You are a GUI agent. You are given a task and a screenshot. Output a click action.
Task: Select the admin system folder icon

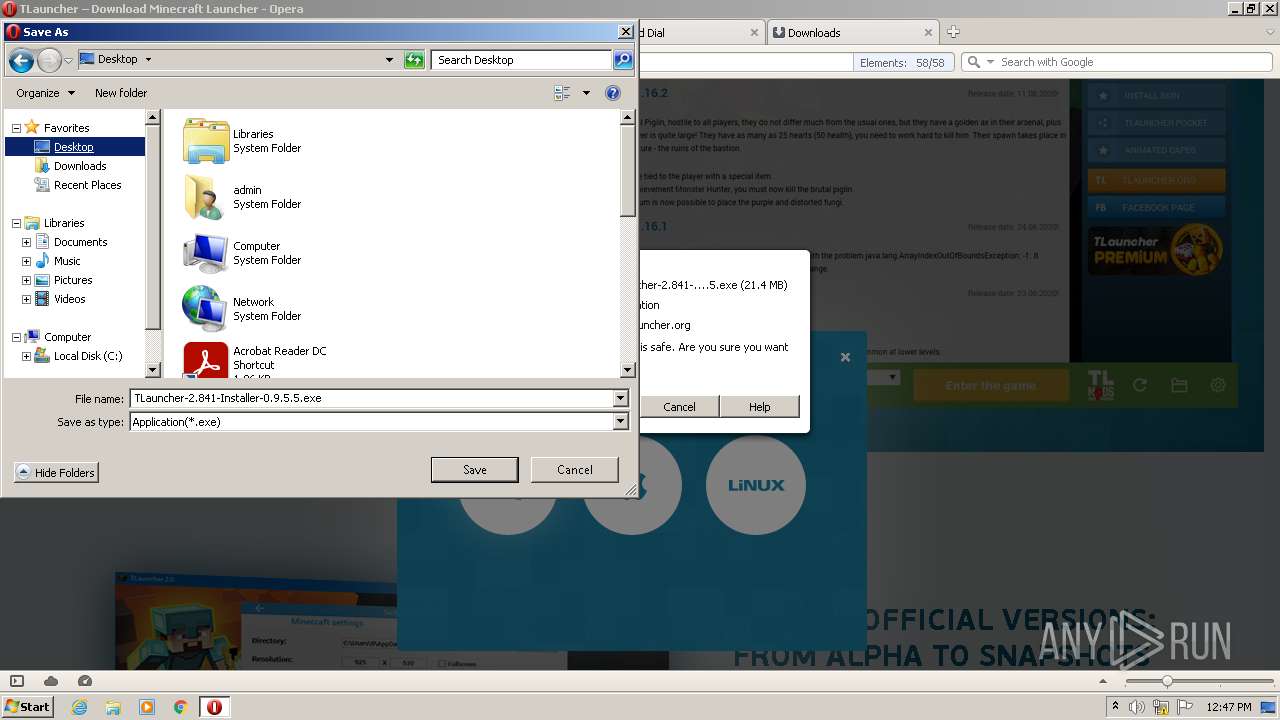[206, 197]
